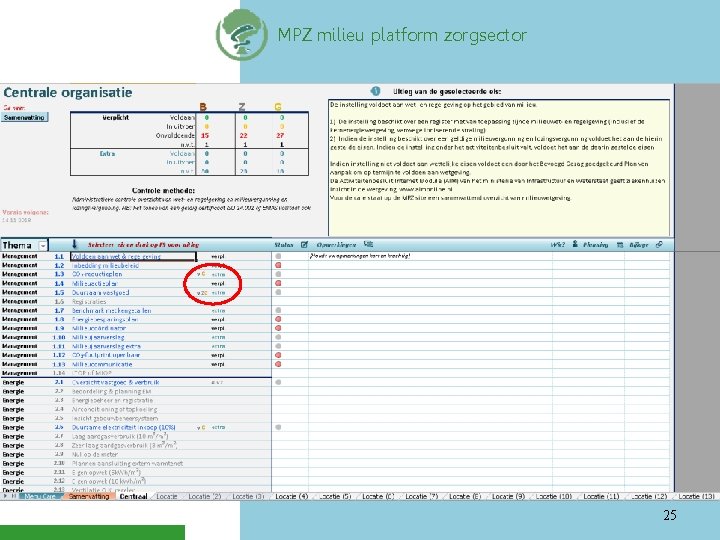Click the Status column header

(x=284, y=245)
